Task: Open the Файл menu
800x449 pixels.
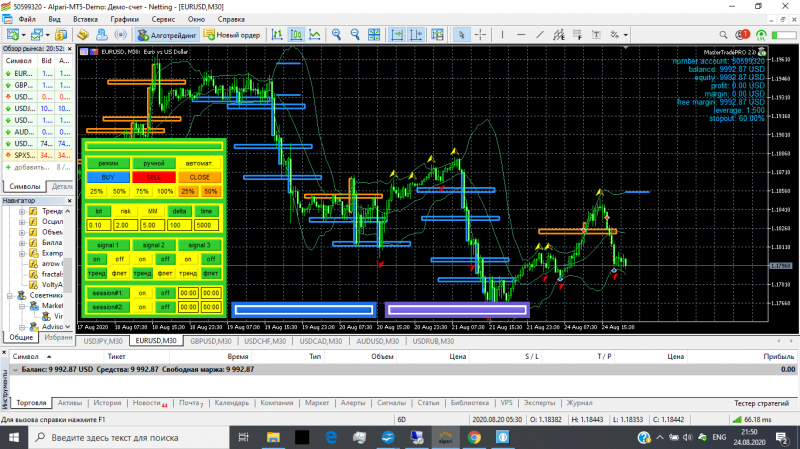Action: (x=27, y=19)
